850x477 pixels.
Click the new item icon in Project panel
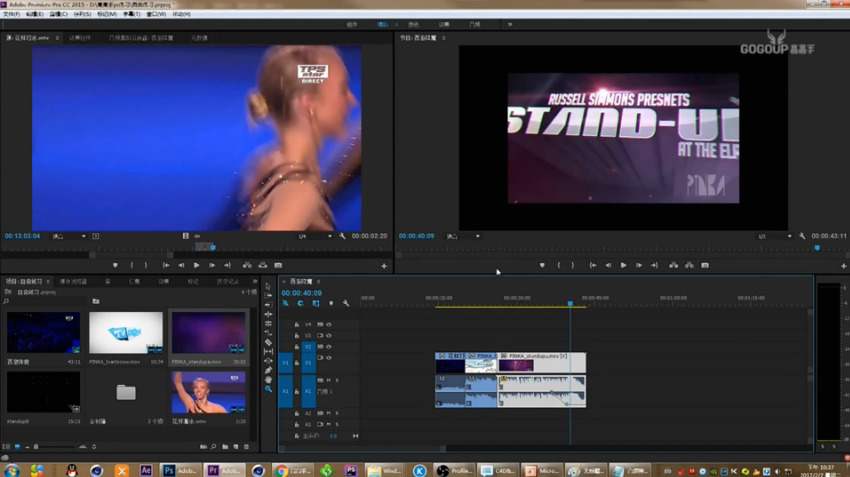point(236,447)
